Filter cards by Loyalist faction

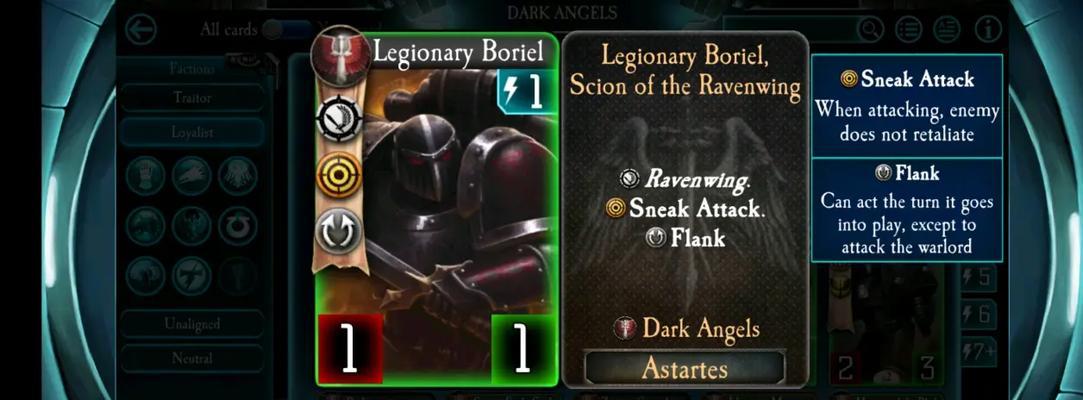192,132
